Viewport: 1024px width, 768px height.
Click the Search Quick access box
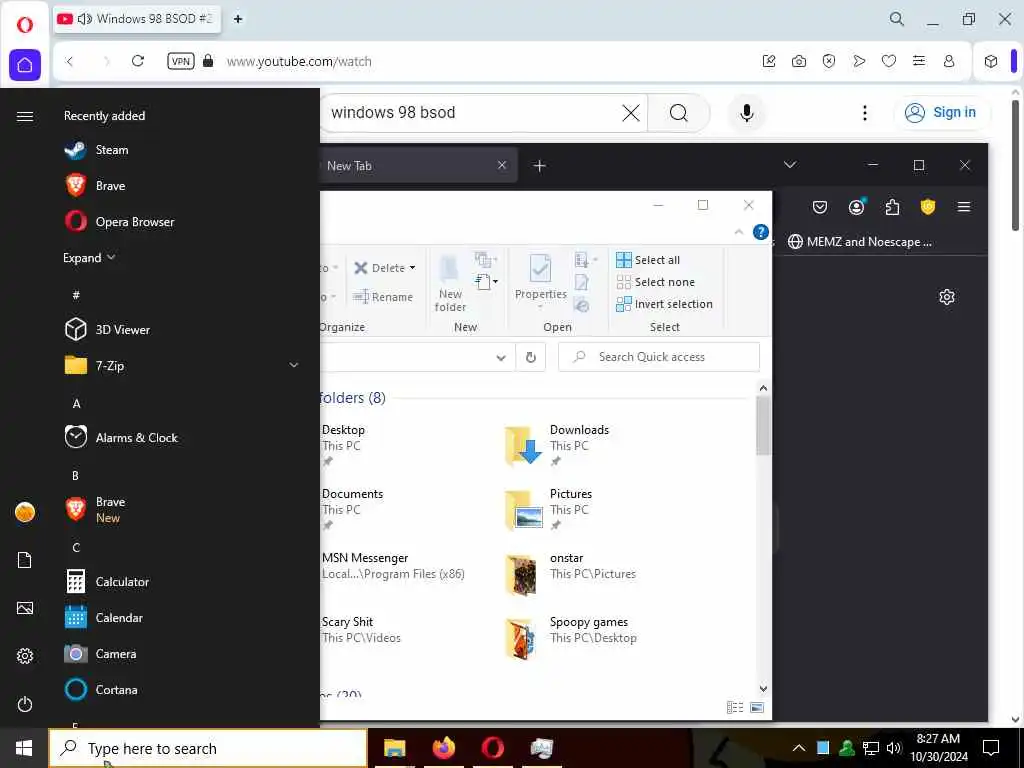coord(659,357)
